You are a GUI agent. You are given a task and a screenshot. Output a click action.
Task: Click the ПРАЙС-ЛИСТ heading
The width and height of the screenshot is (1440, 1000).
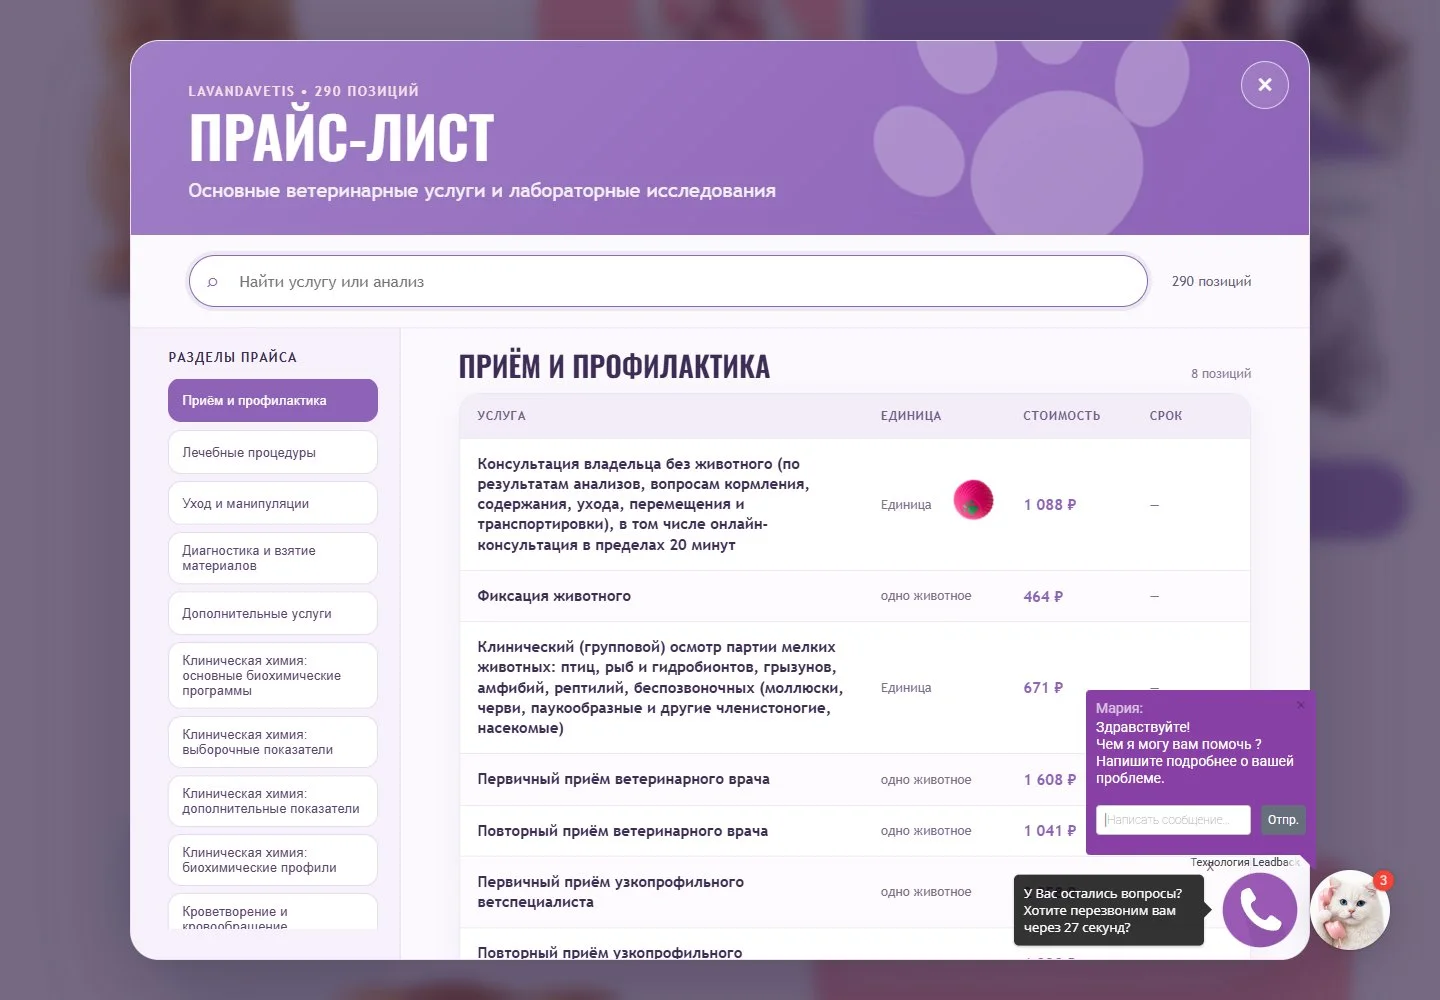point(341,137)
